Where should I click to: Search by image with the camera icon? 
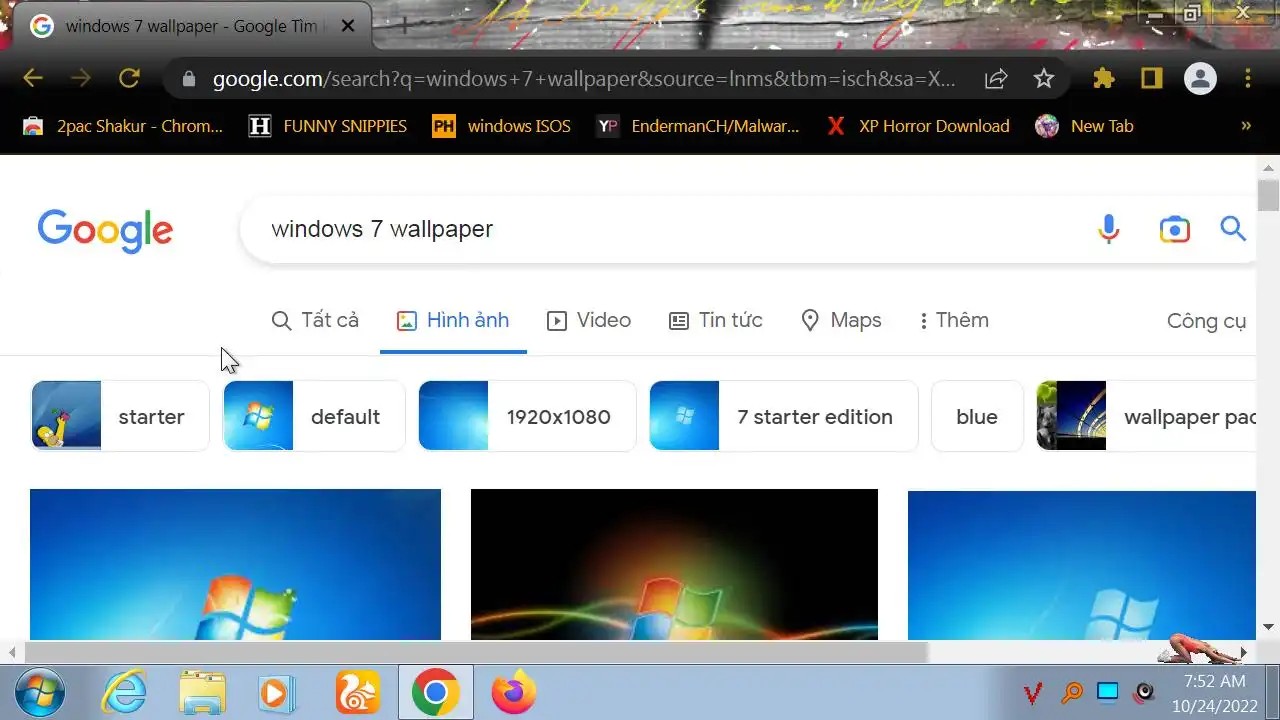pos(1174,229)
